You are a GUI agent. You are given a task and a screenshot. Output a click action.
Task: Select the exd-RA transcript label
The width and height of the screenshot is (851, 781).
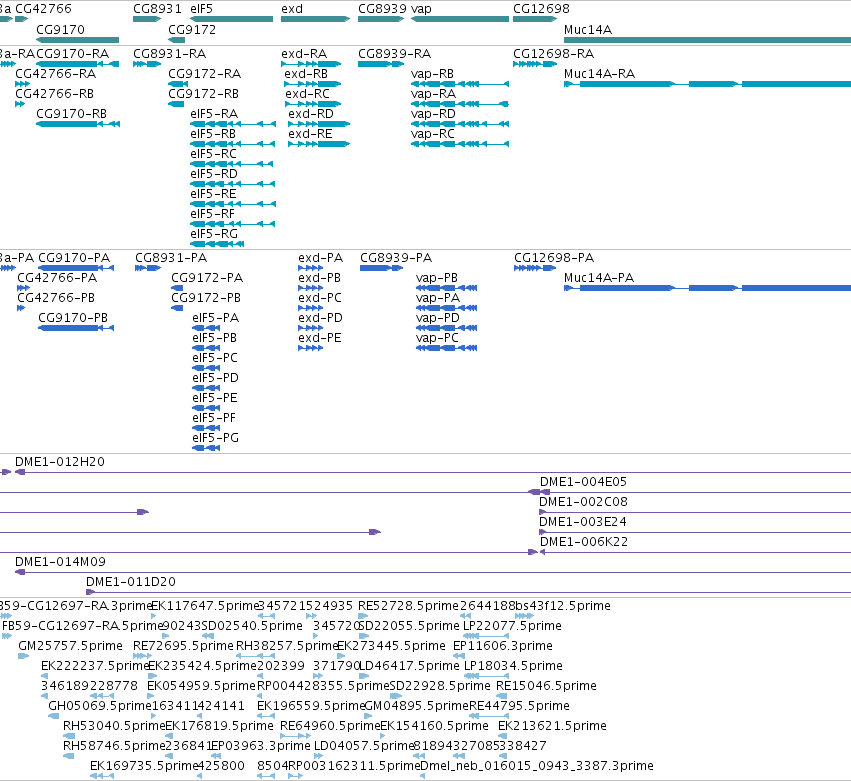304,54
